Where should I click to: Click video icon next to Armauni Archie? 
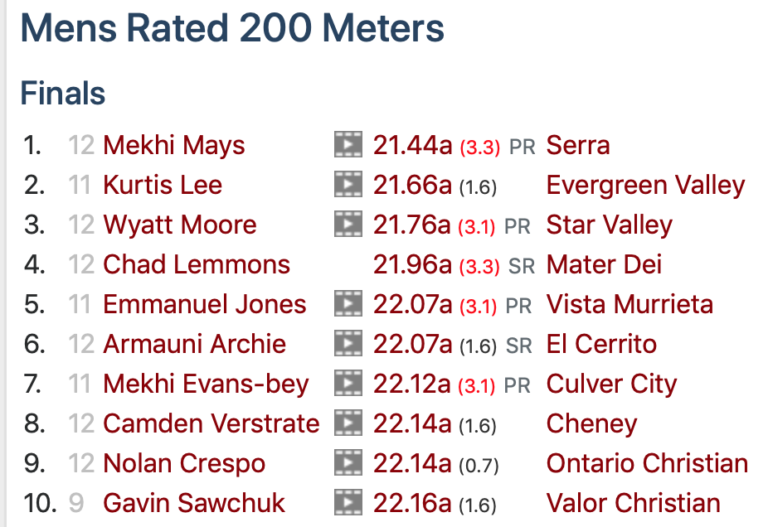[348, 344]
